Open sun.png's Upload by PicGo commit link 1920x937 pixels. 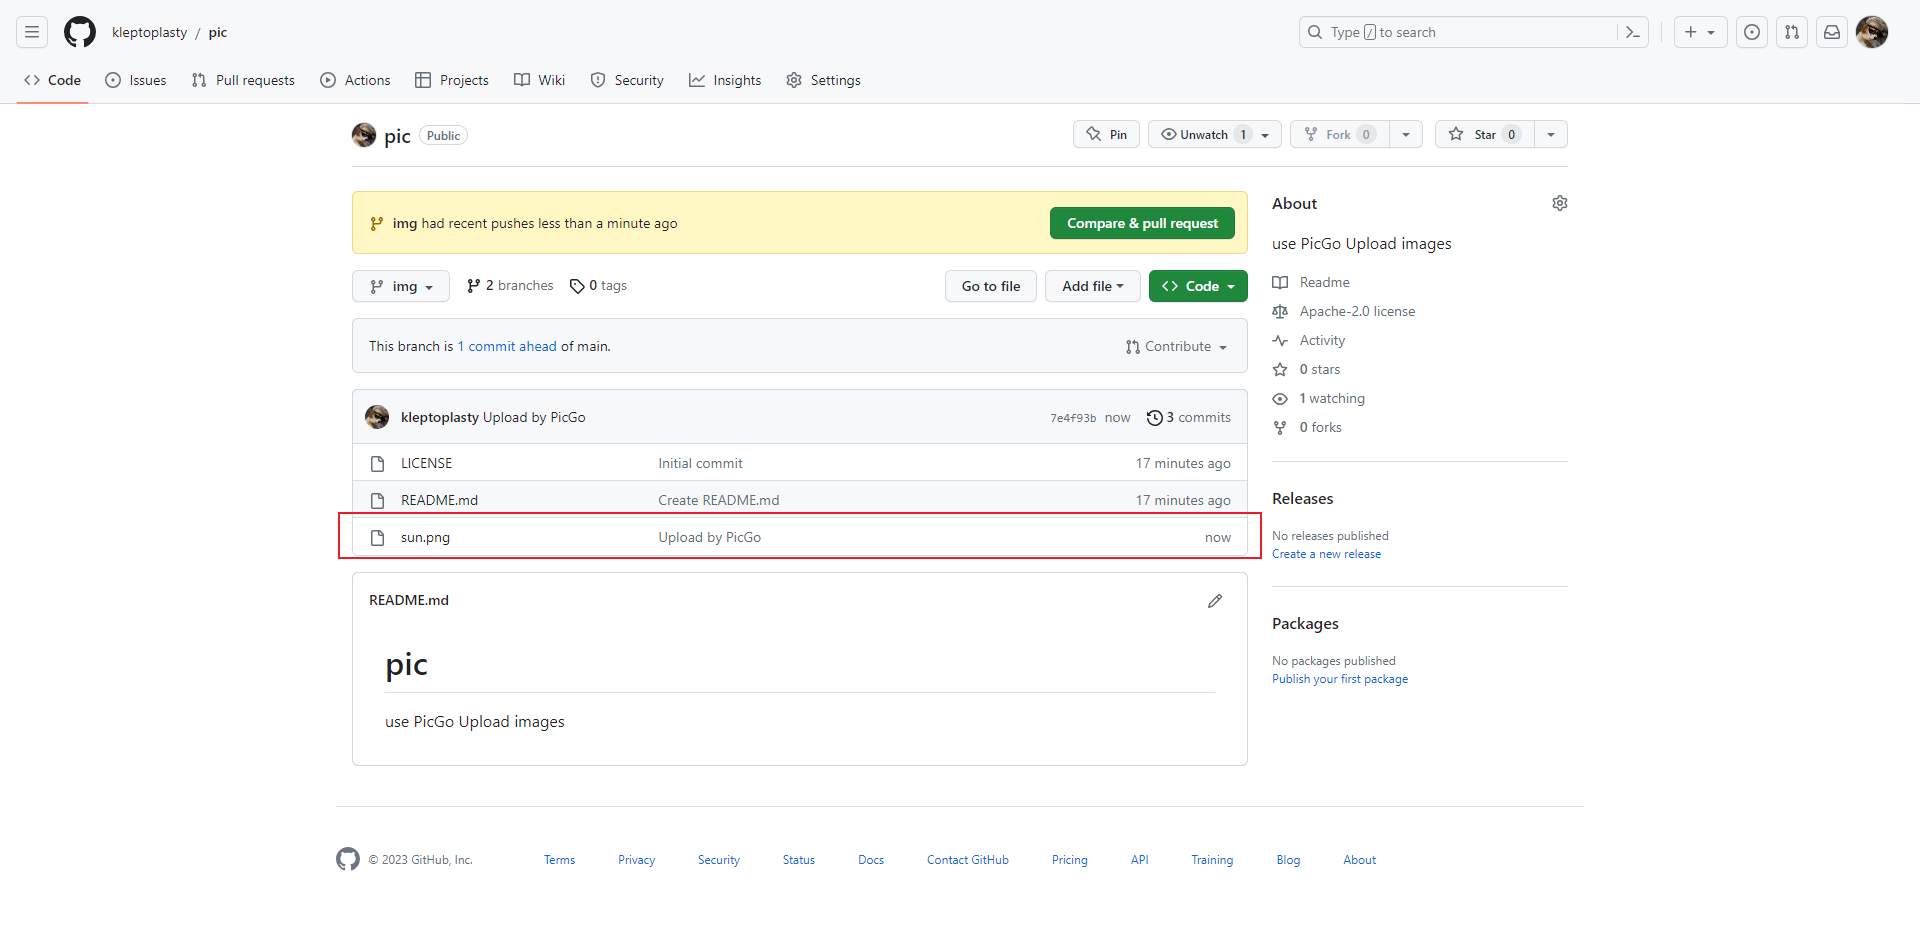tap(709, 537)
